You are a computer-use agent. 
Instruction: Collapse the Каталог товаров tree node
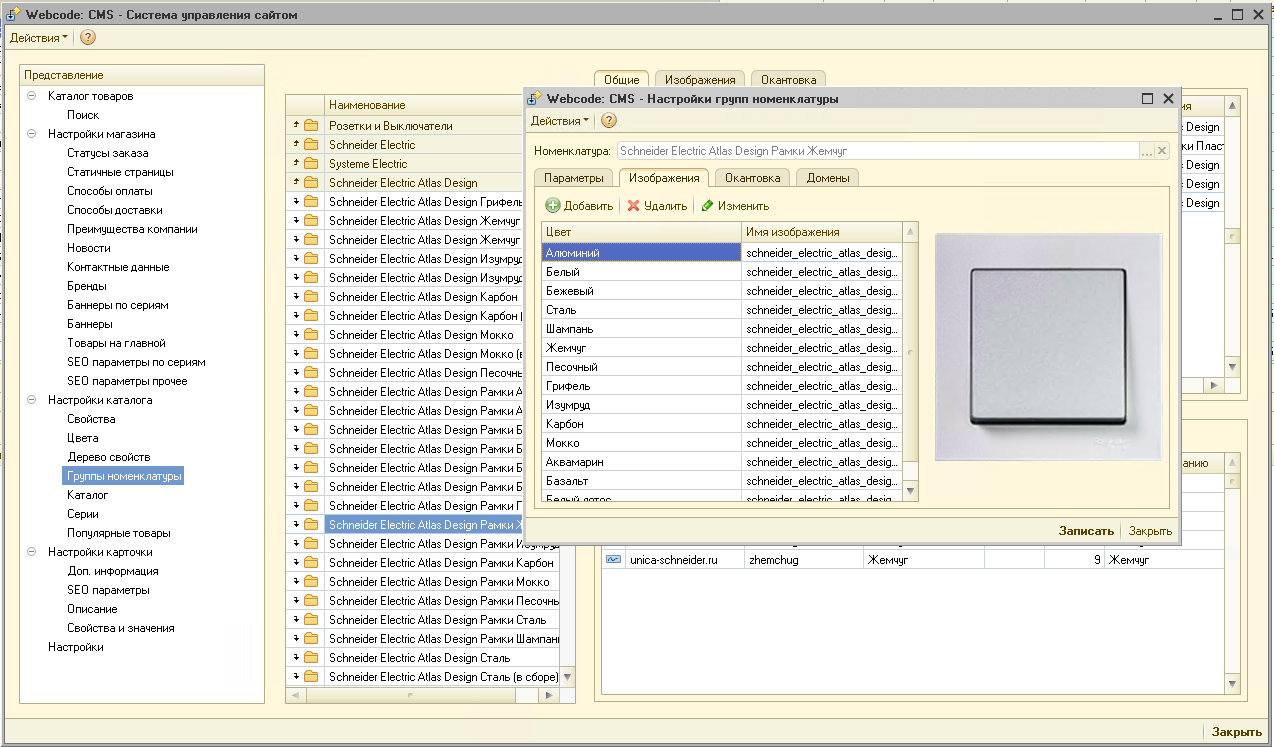[x=32, y=96]
